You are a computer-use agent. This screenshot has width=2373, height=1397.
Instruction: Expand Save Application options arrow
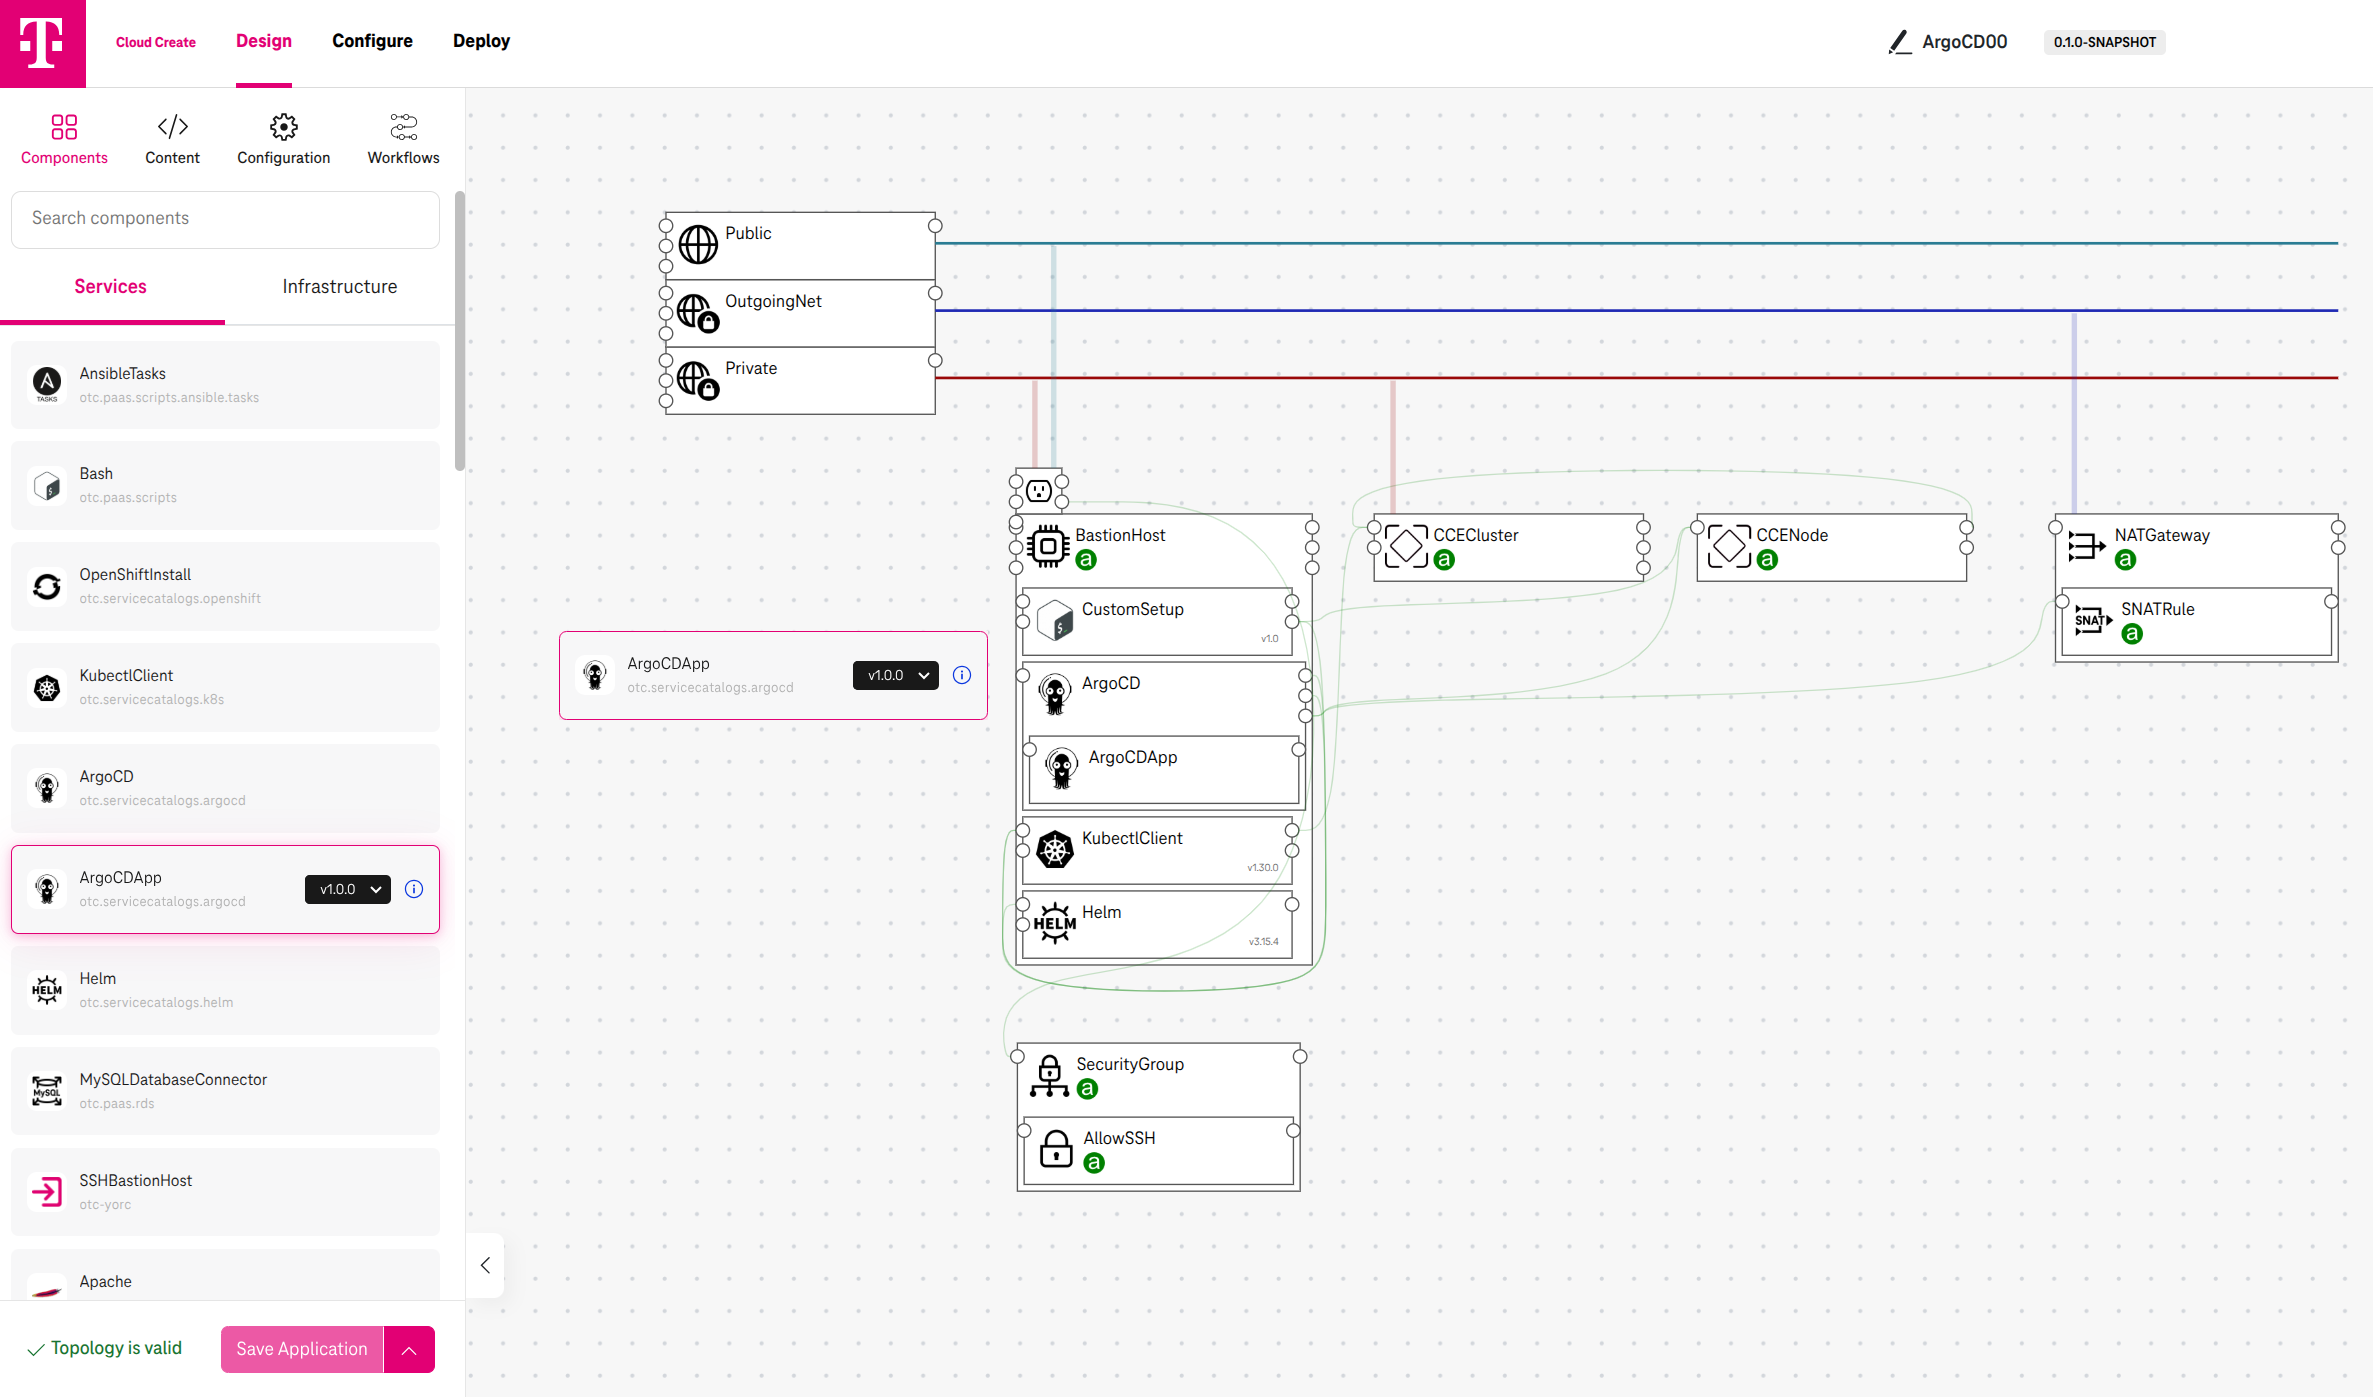[x=409, y=1350]
